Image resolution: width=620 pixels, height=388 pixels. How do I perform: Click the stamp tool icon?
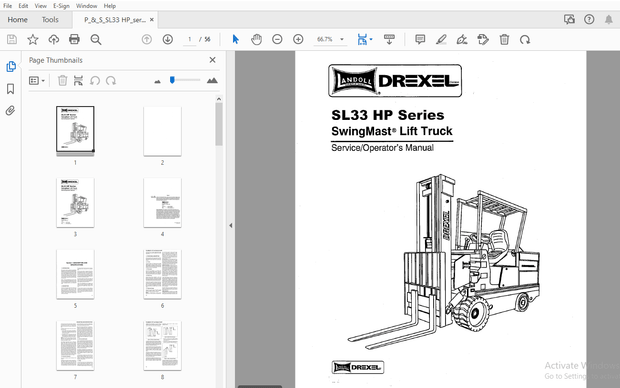pos(483,39)
